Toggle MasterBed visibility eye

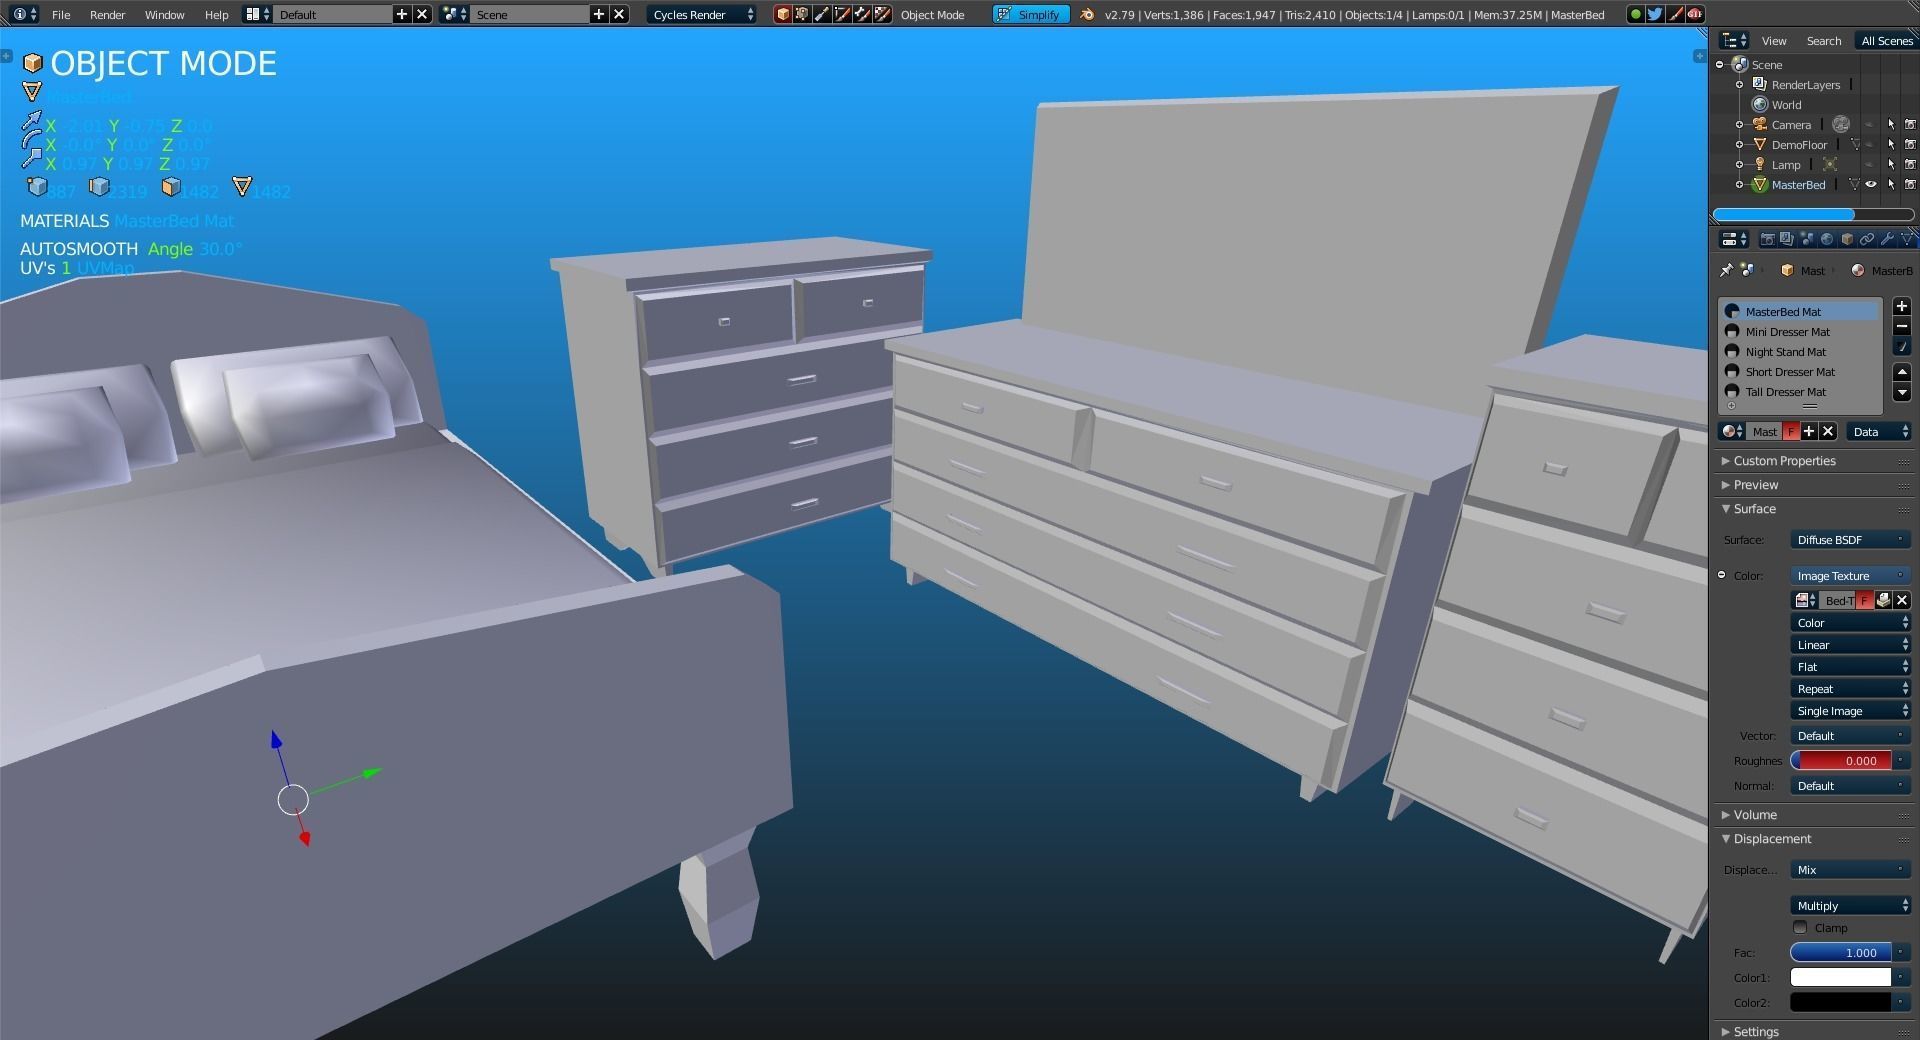click(x=1871, y=184)
